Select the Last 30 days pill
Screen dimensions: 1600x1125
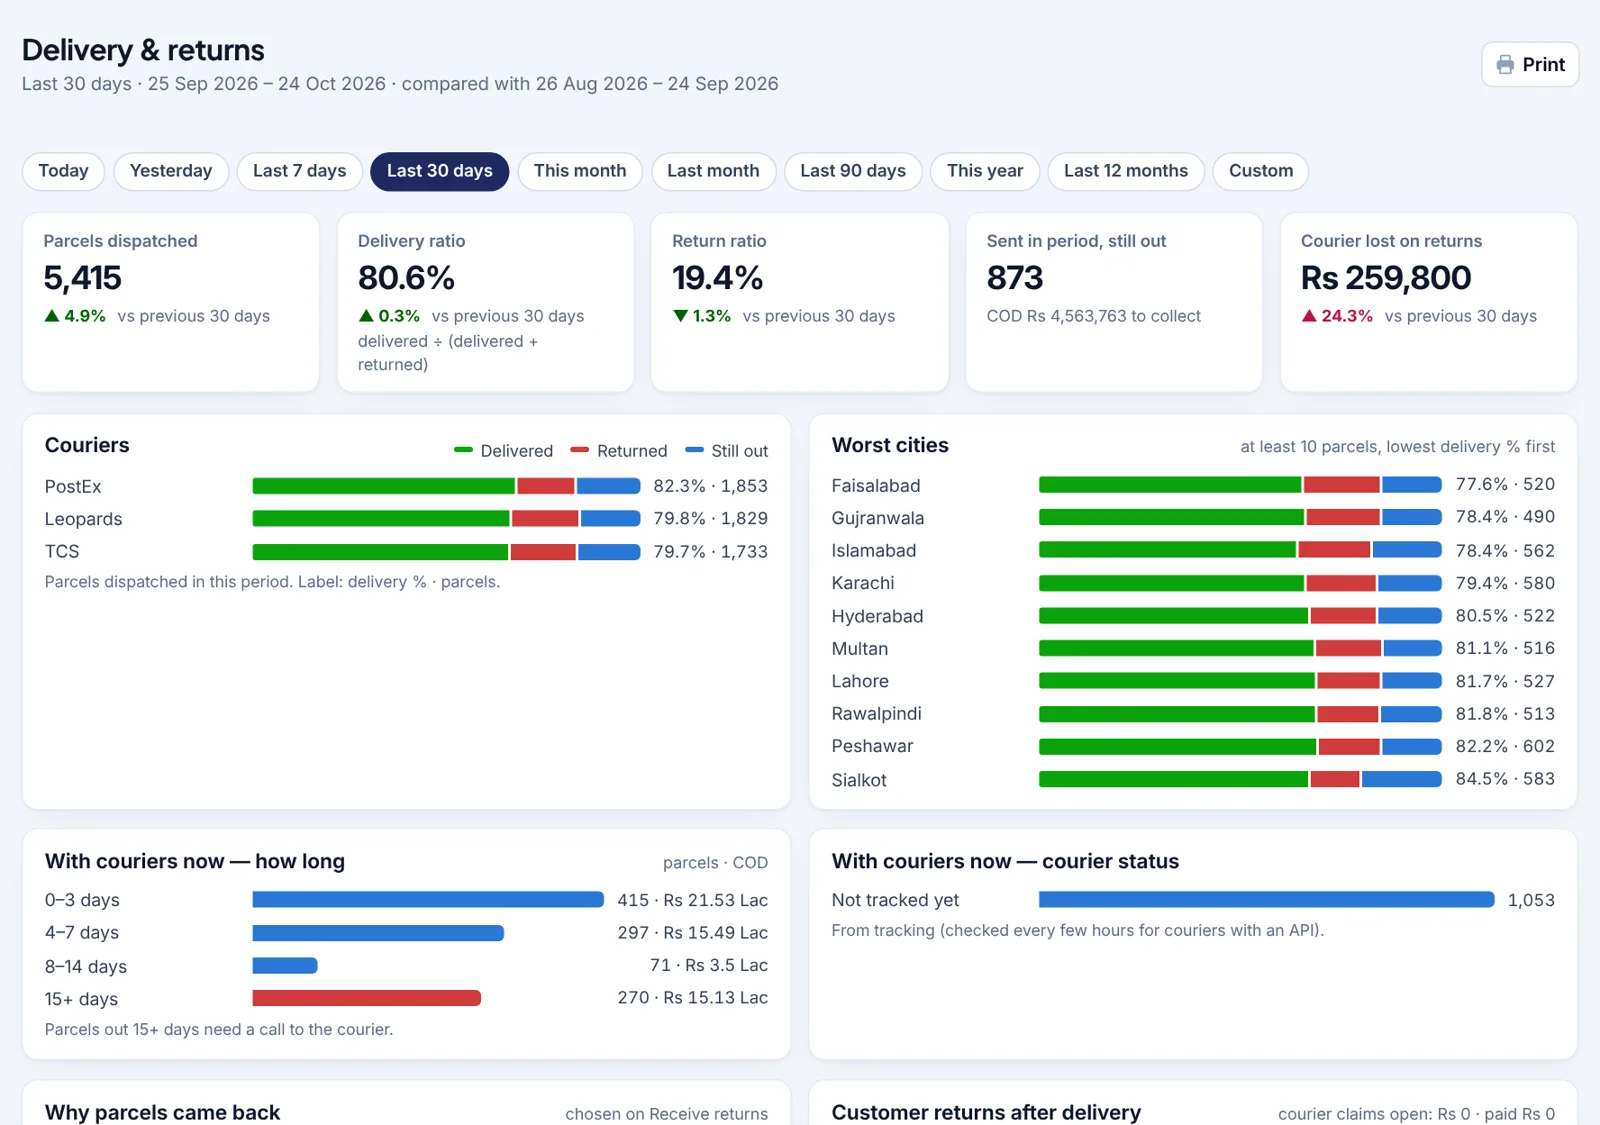(440, 171)
